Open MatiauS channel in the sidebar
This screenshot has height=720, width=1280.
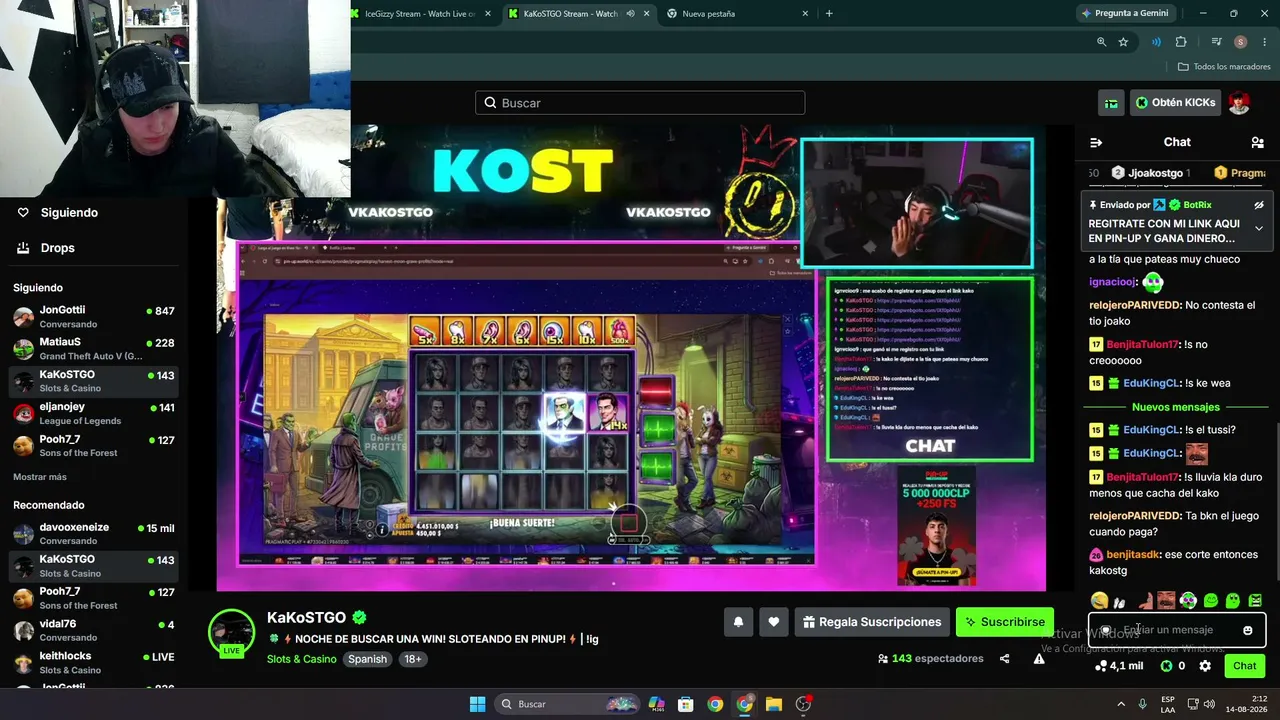click(x=93, y=349)
